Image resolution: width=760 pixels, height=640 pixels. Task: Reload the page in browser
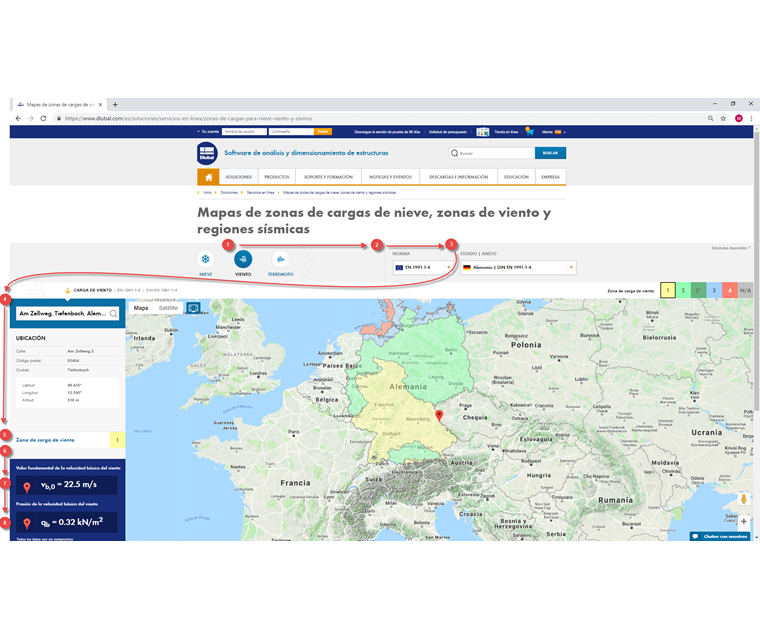point(43,118)
